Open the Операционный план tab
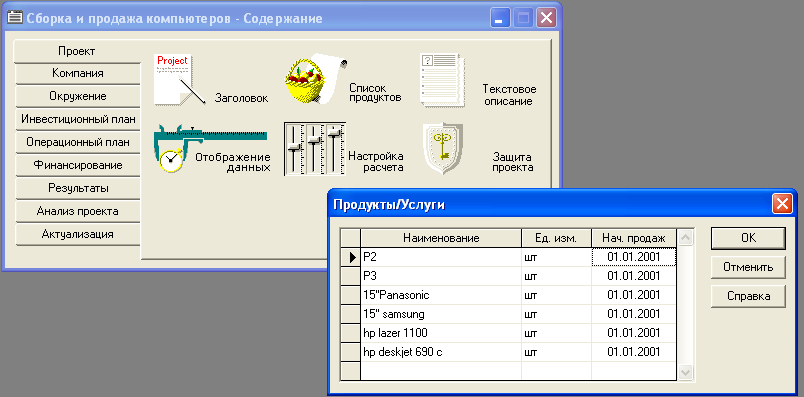This screenshot has height=397, width=804. coord(77,142)
